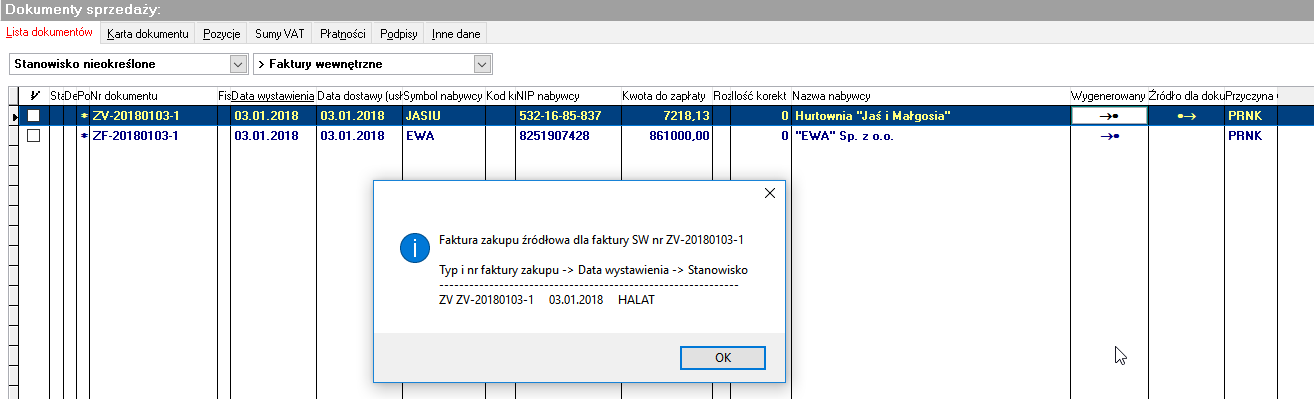Expand the Stanowisko nieokreślone dropdown
This screenshot has height=399, width=1314.
tap(238, 64)
